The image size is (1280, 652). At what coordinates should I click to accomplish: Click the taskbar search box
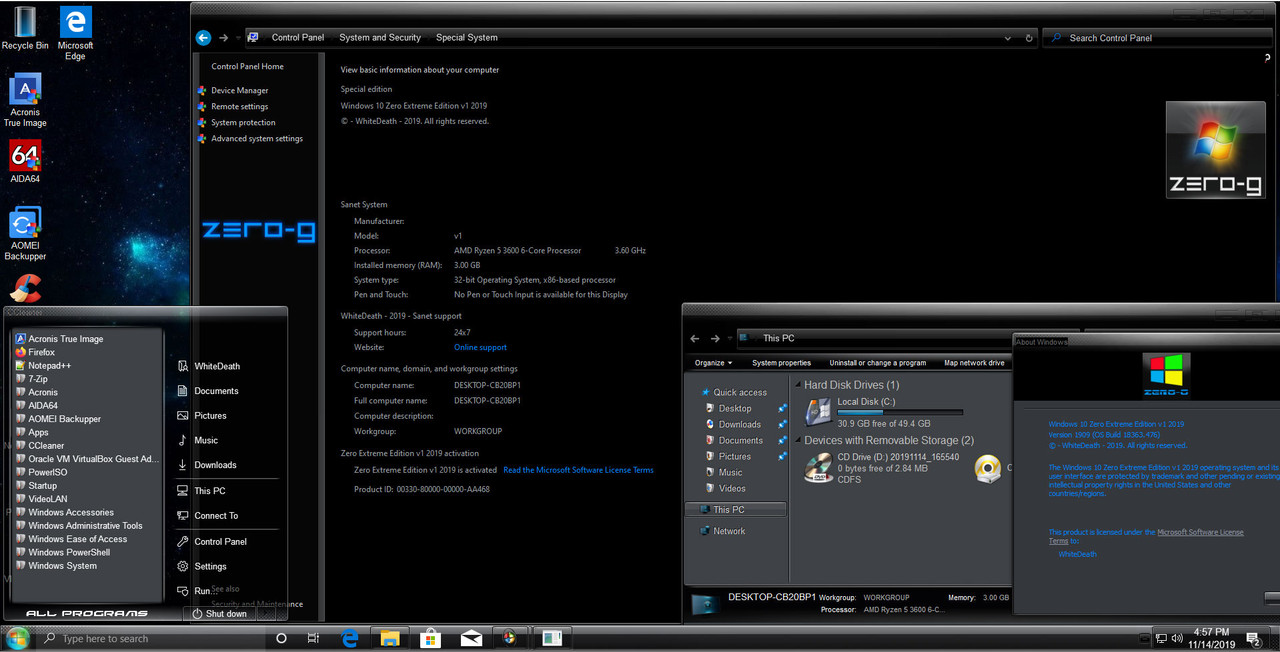tap(150, 638)
